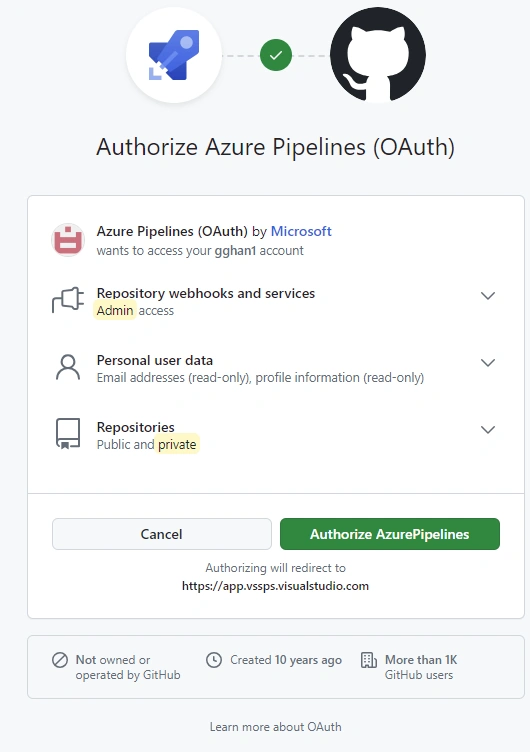This screenshot has width=530, height=752.
Task: Click the green checkmark connection icon
Action: coord(276,56)
